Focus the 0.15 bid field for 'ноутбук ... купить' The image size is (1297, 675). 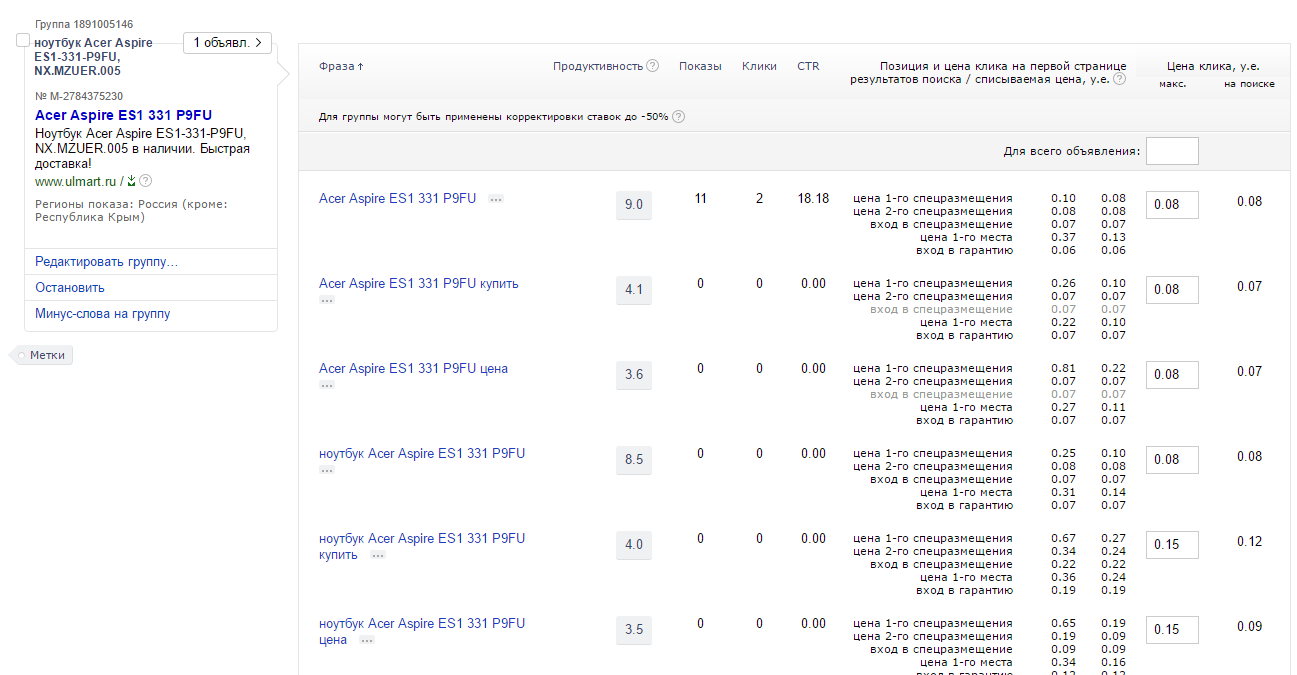click(1171, 545)
